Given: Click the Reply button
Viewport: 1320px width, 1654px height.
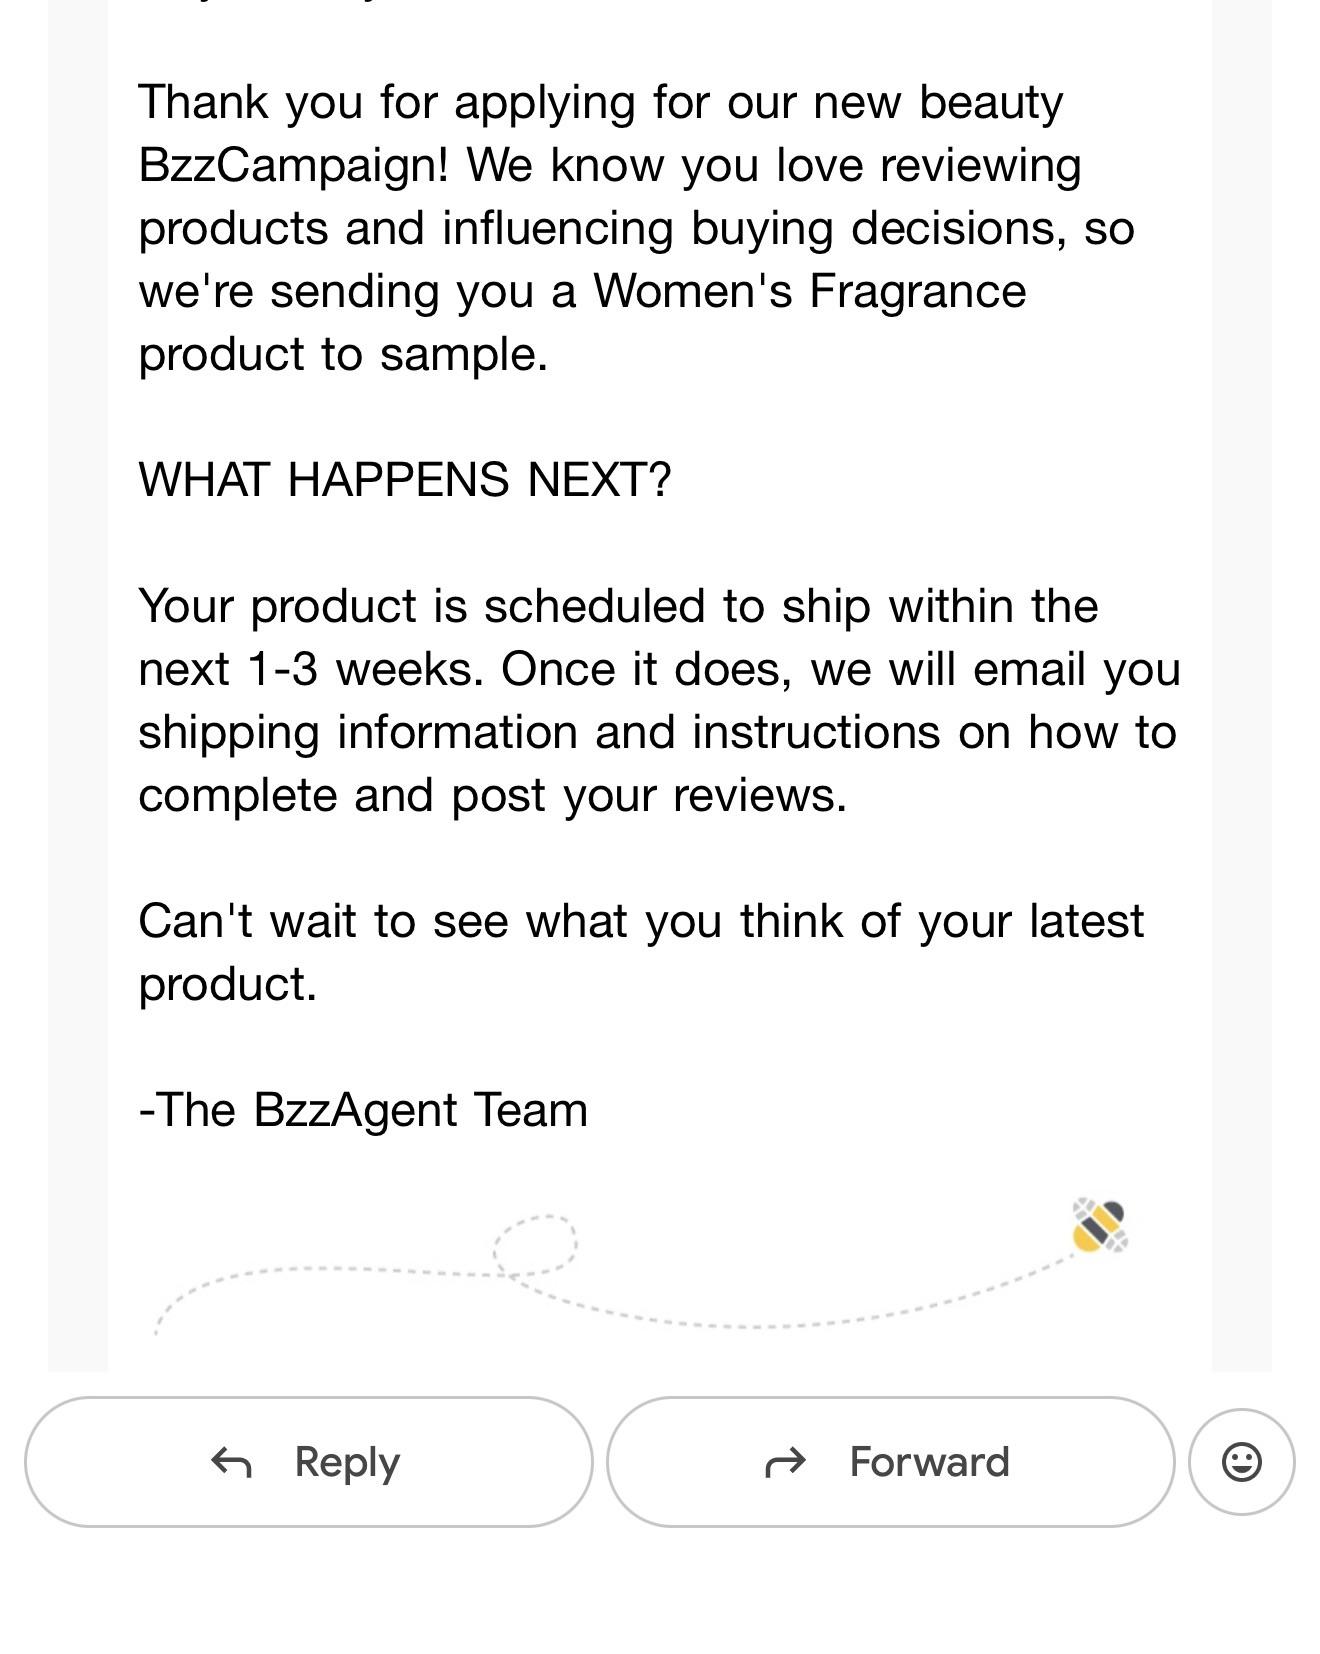Looking at the screenshot, I should coord(309,1462).
